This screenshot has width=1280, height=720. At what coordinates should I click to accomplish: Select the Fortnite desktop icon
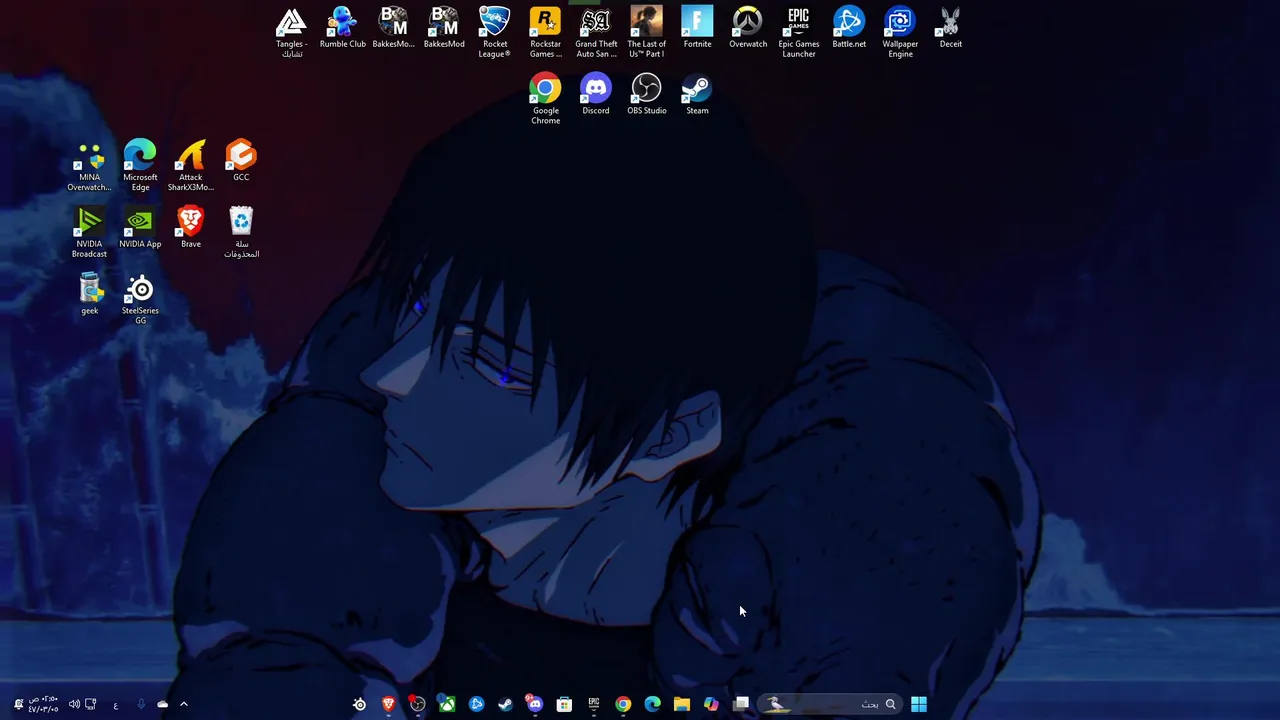click(697, 28)
